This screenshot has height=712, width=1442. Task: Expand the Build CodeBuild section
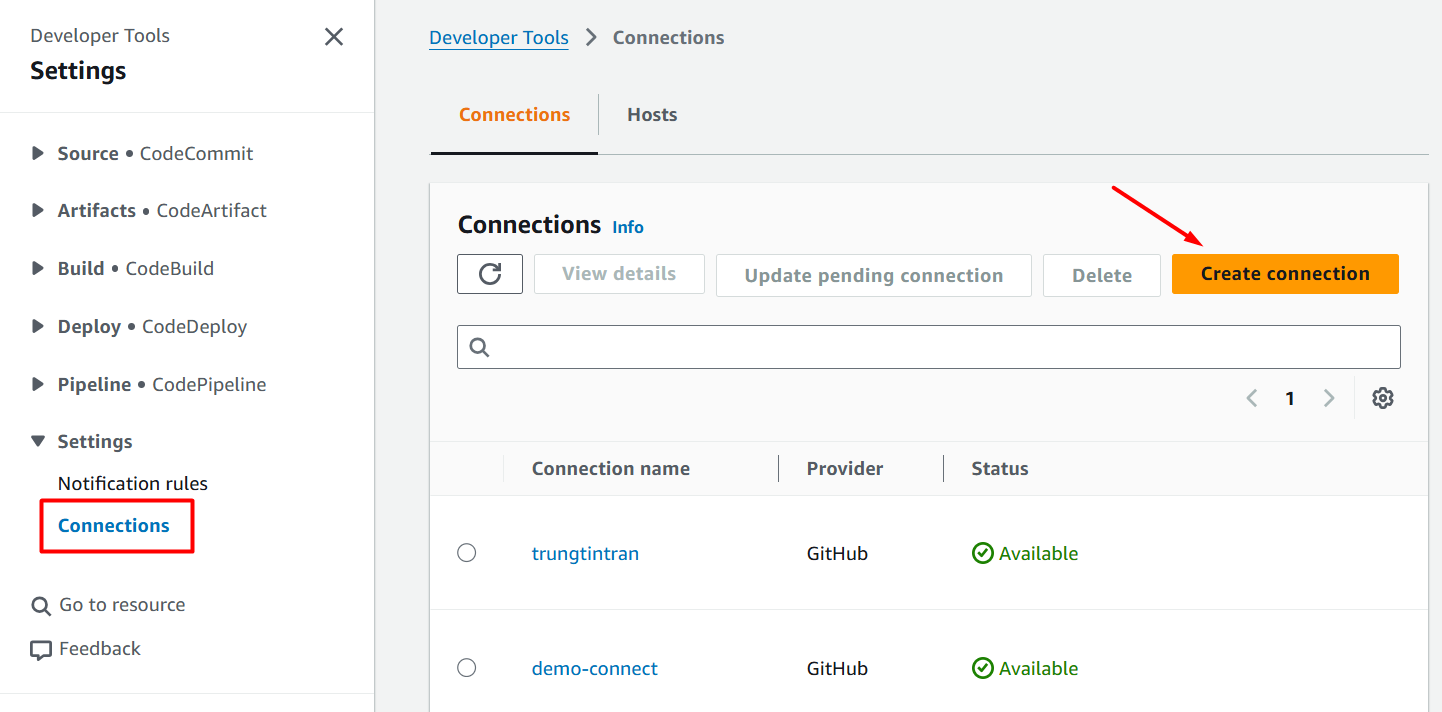[x=38, y=269]
